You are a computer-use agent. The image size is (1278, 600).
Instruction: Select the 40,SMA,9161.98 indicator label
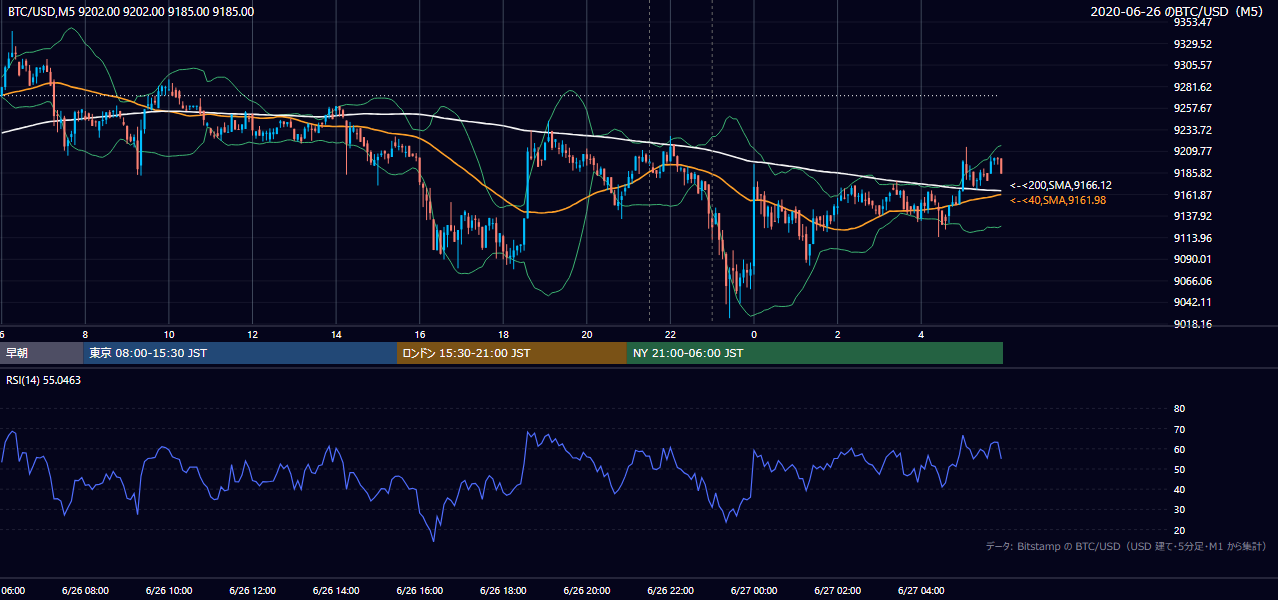tap(1058, 200)
